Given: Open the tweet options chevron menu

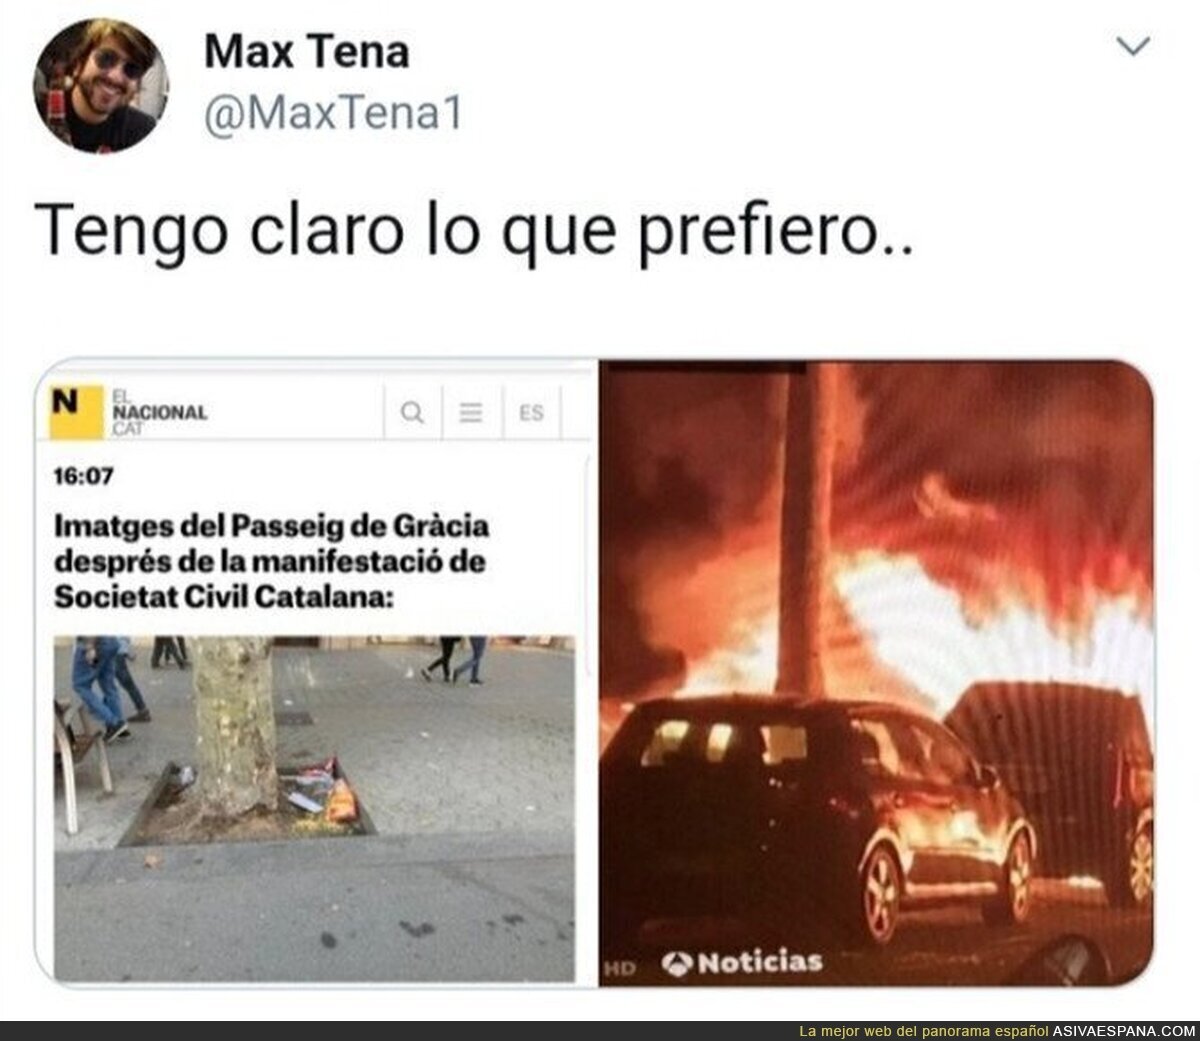Looking at the screenshot, I should coord(1136,46).
